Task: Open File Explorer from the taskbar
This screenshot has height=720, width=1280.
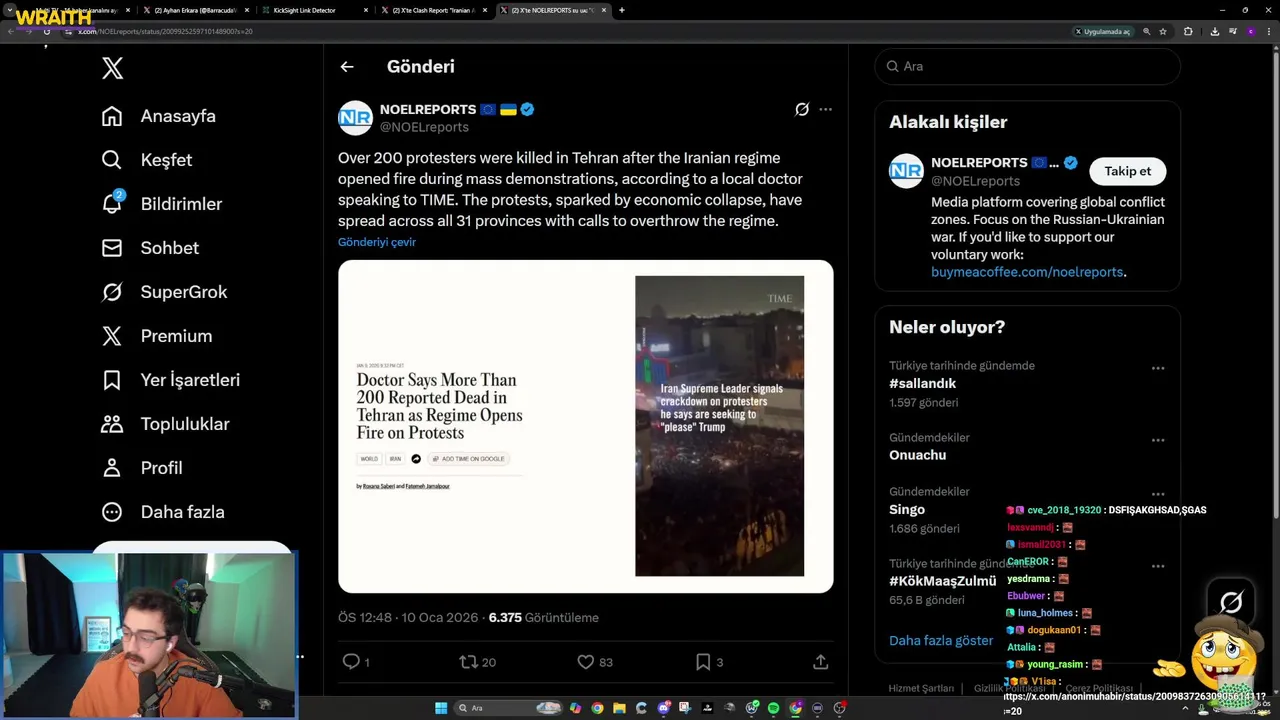Action: tap(619, 708)
